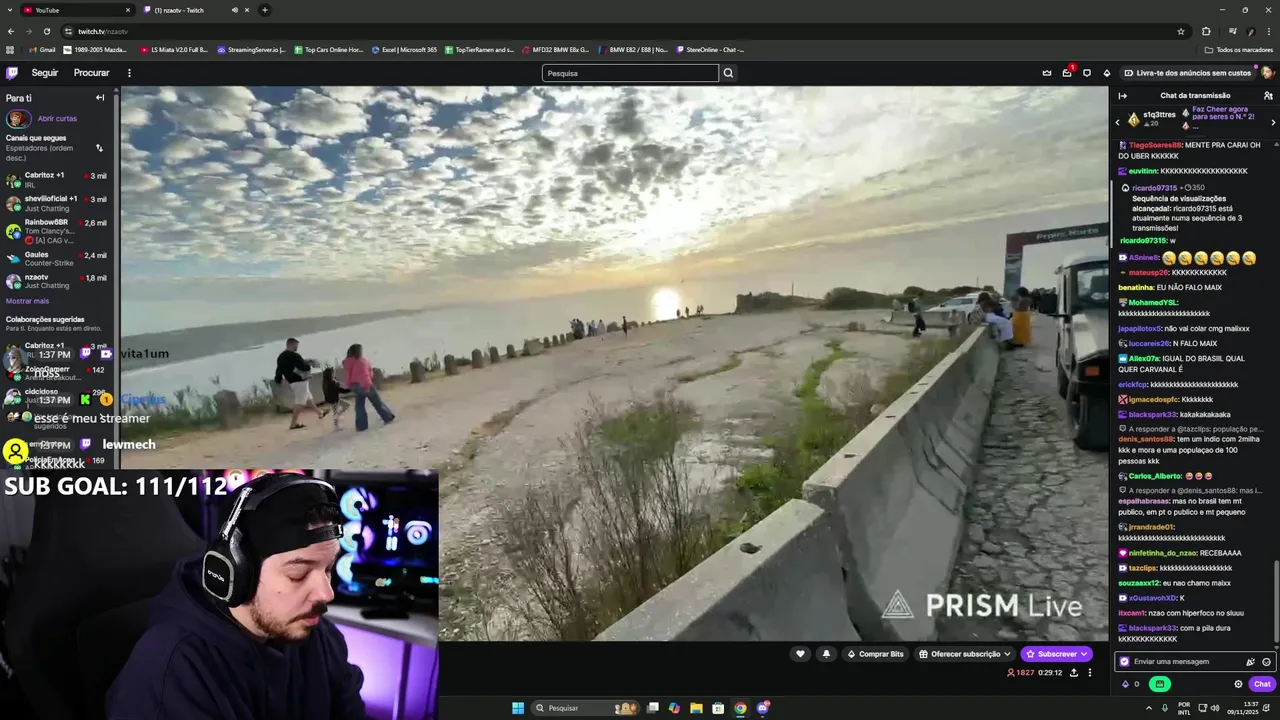
Task: Open File Explorer from taskbar
Action: 696,708
